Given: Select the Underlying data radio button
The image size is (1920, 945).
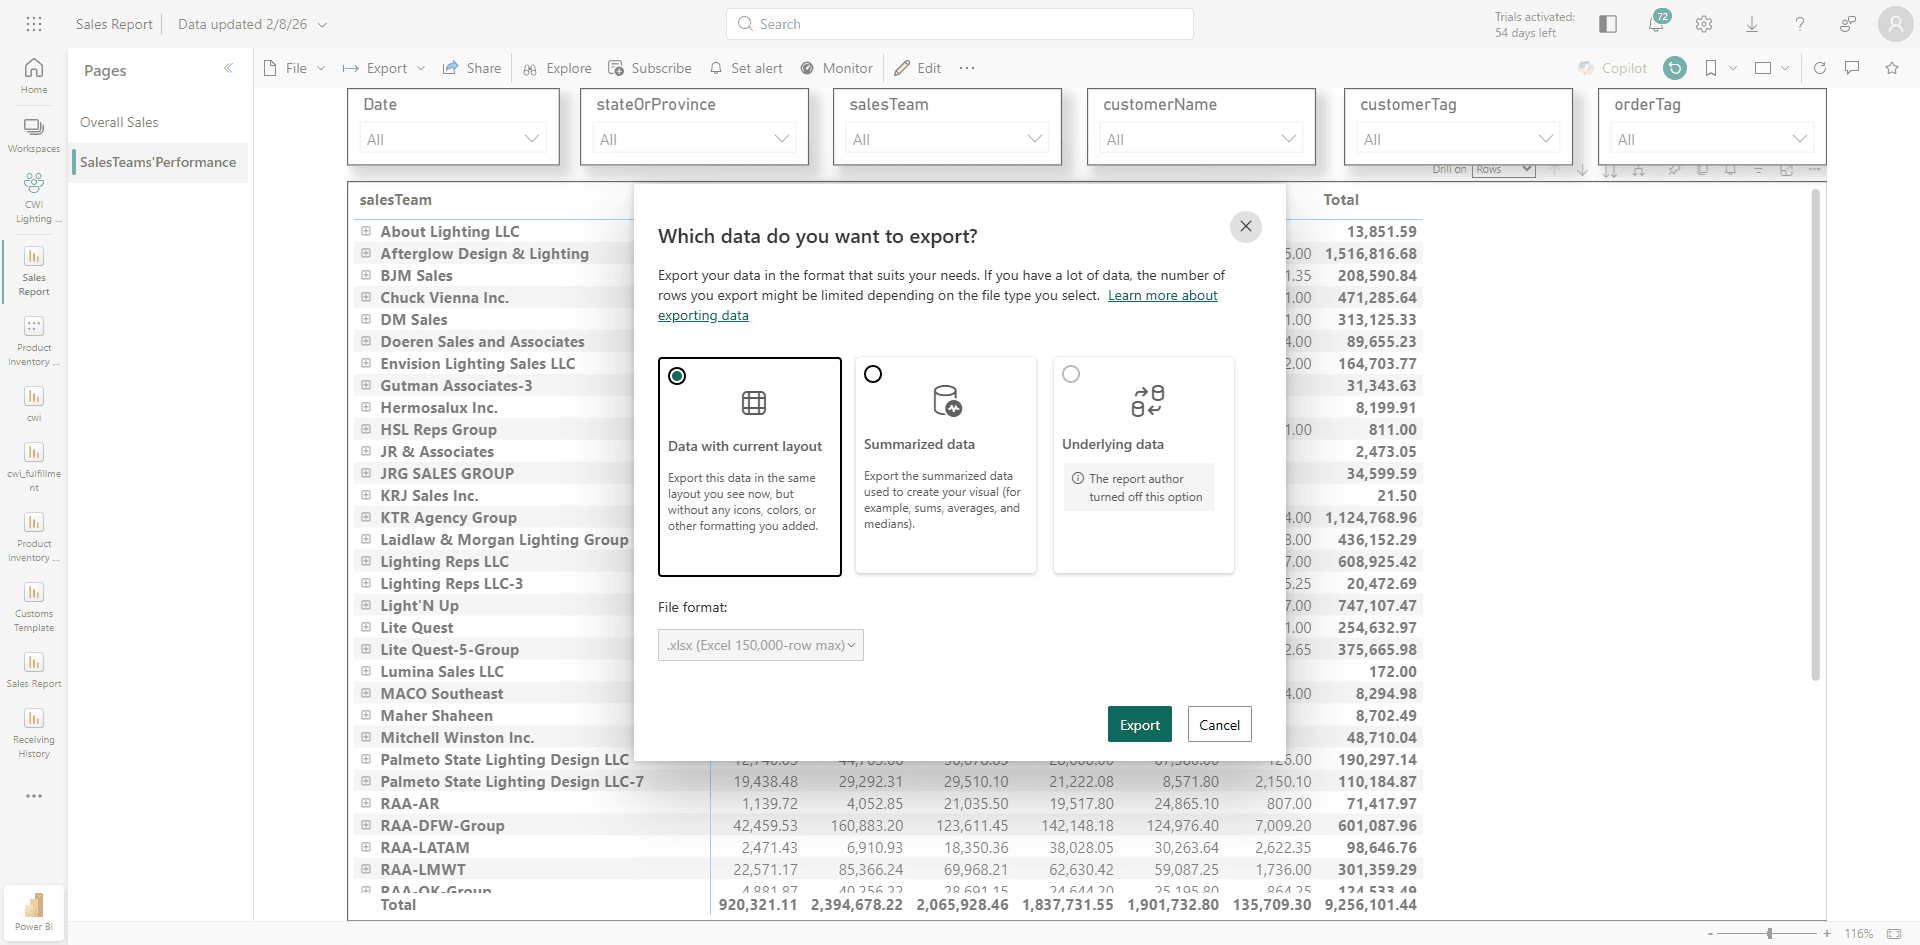Looking at the screenshot, I should [1071, 374].
